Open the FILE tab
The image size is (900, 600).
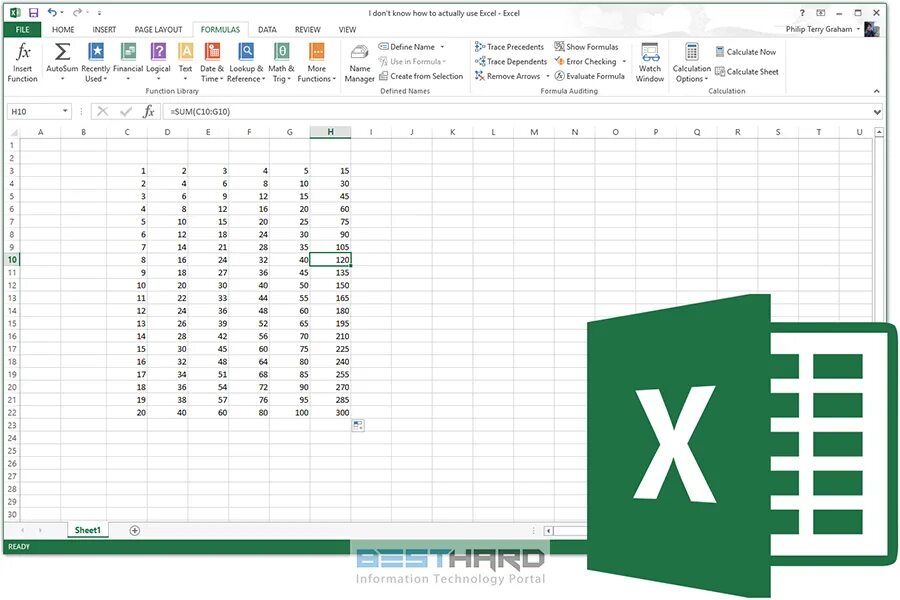[22, 29]
